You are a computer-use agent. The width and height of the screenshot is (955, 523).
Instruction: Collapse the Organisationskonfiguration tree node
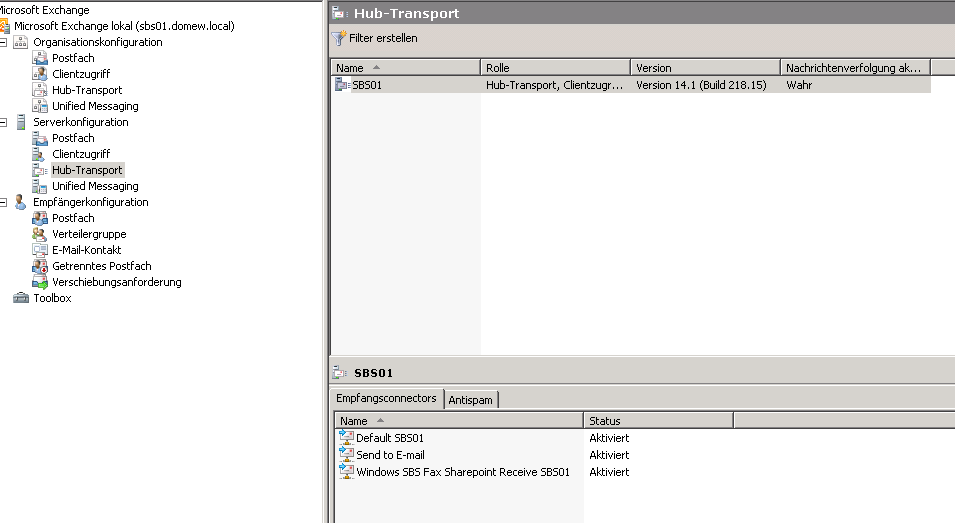point(3,42)
